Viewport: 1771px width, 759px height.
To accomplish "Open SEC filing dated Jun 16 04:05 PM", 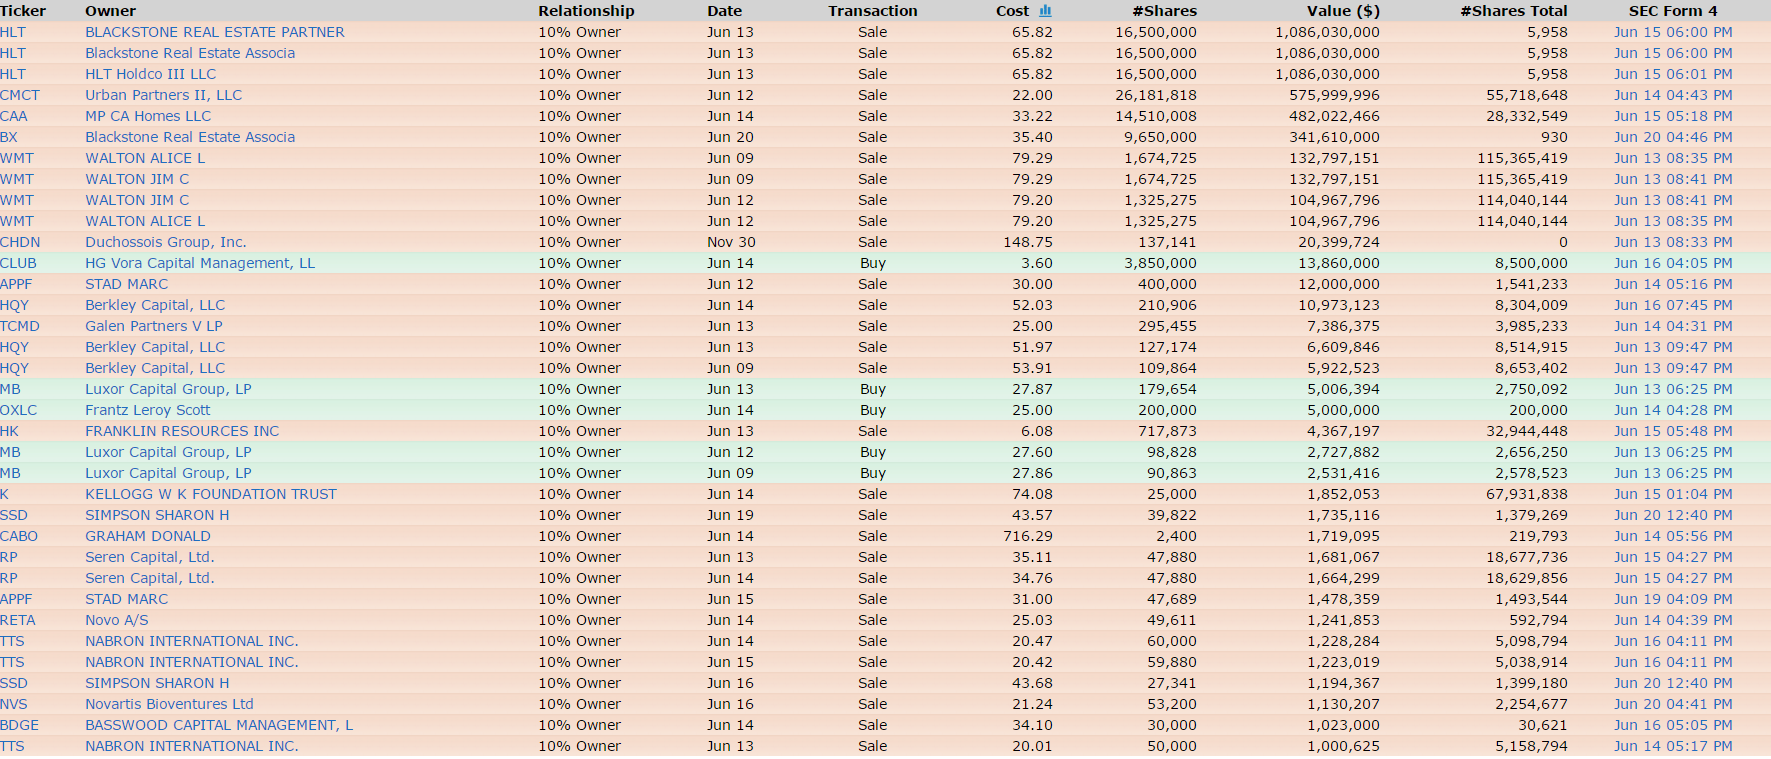I will pos(1672,263).
